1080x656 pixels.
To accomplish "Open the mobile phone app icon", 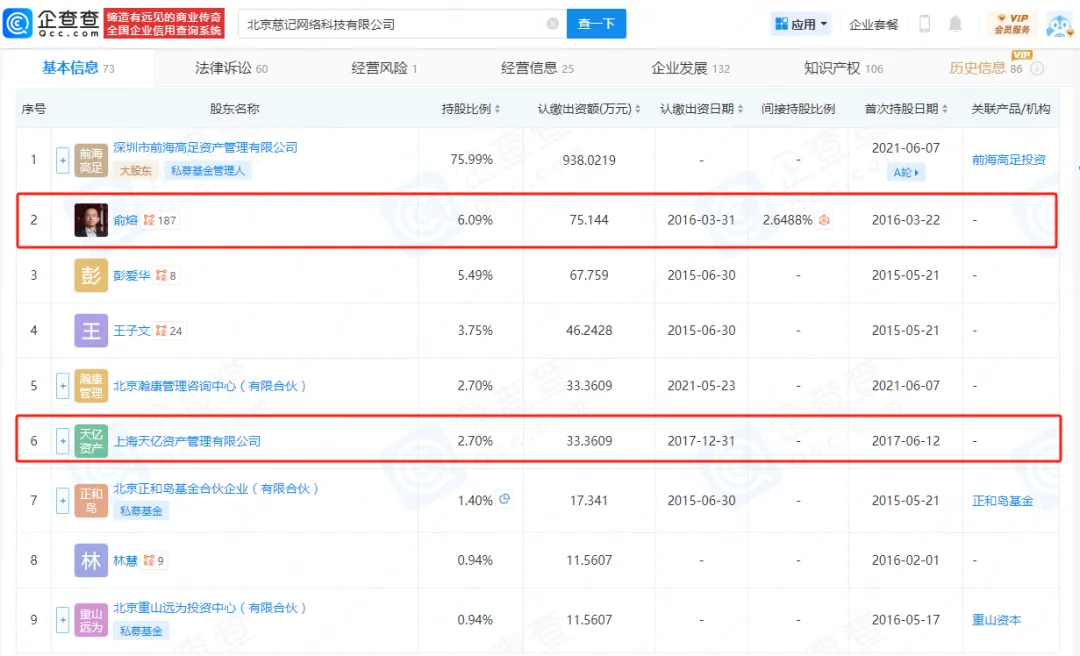I will pos(924,24).
